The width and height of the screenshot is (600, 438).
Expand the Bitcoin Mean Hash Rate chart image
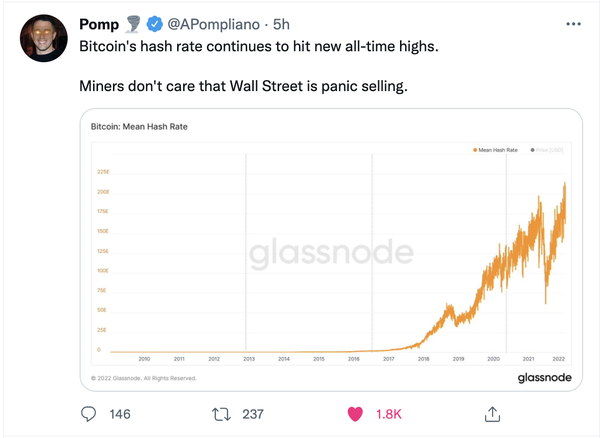[x=331, y=250]
